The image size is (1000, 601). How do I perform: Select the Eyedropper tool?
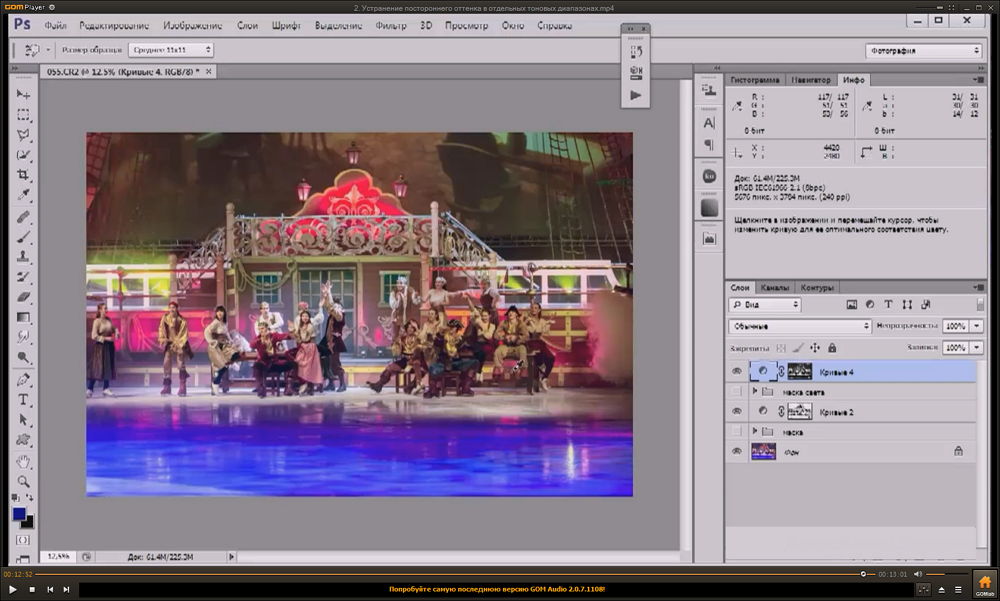pyautogui.click(x=23, y=195)
